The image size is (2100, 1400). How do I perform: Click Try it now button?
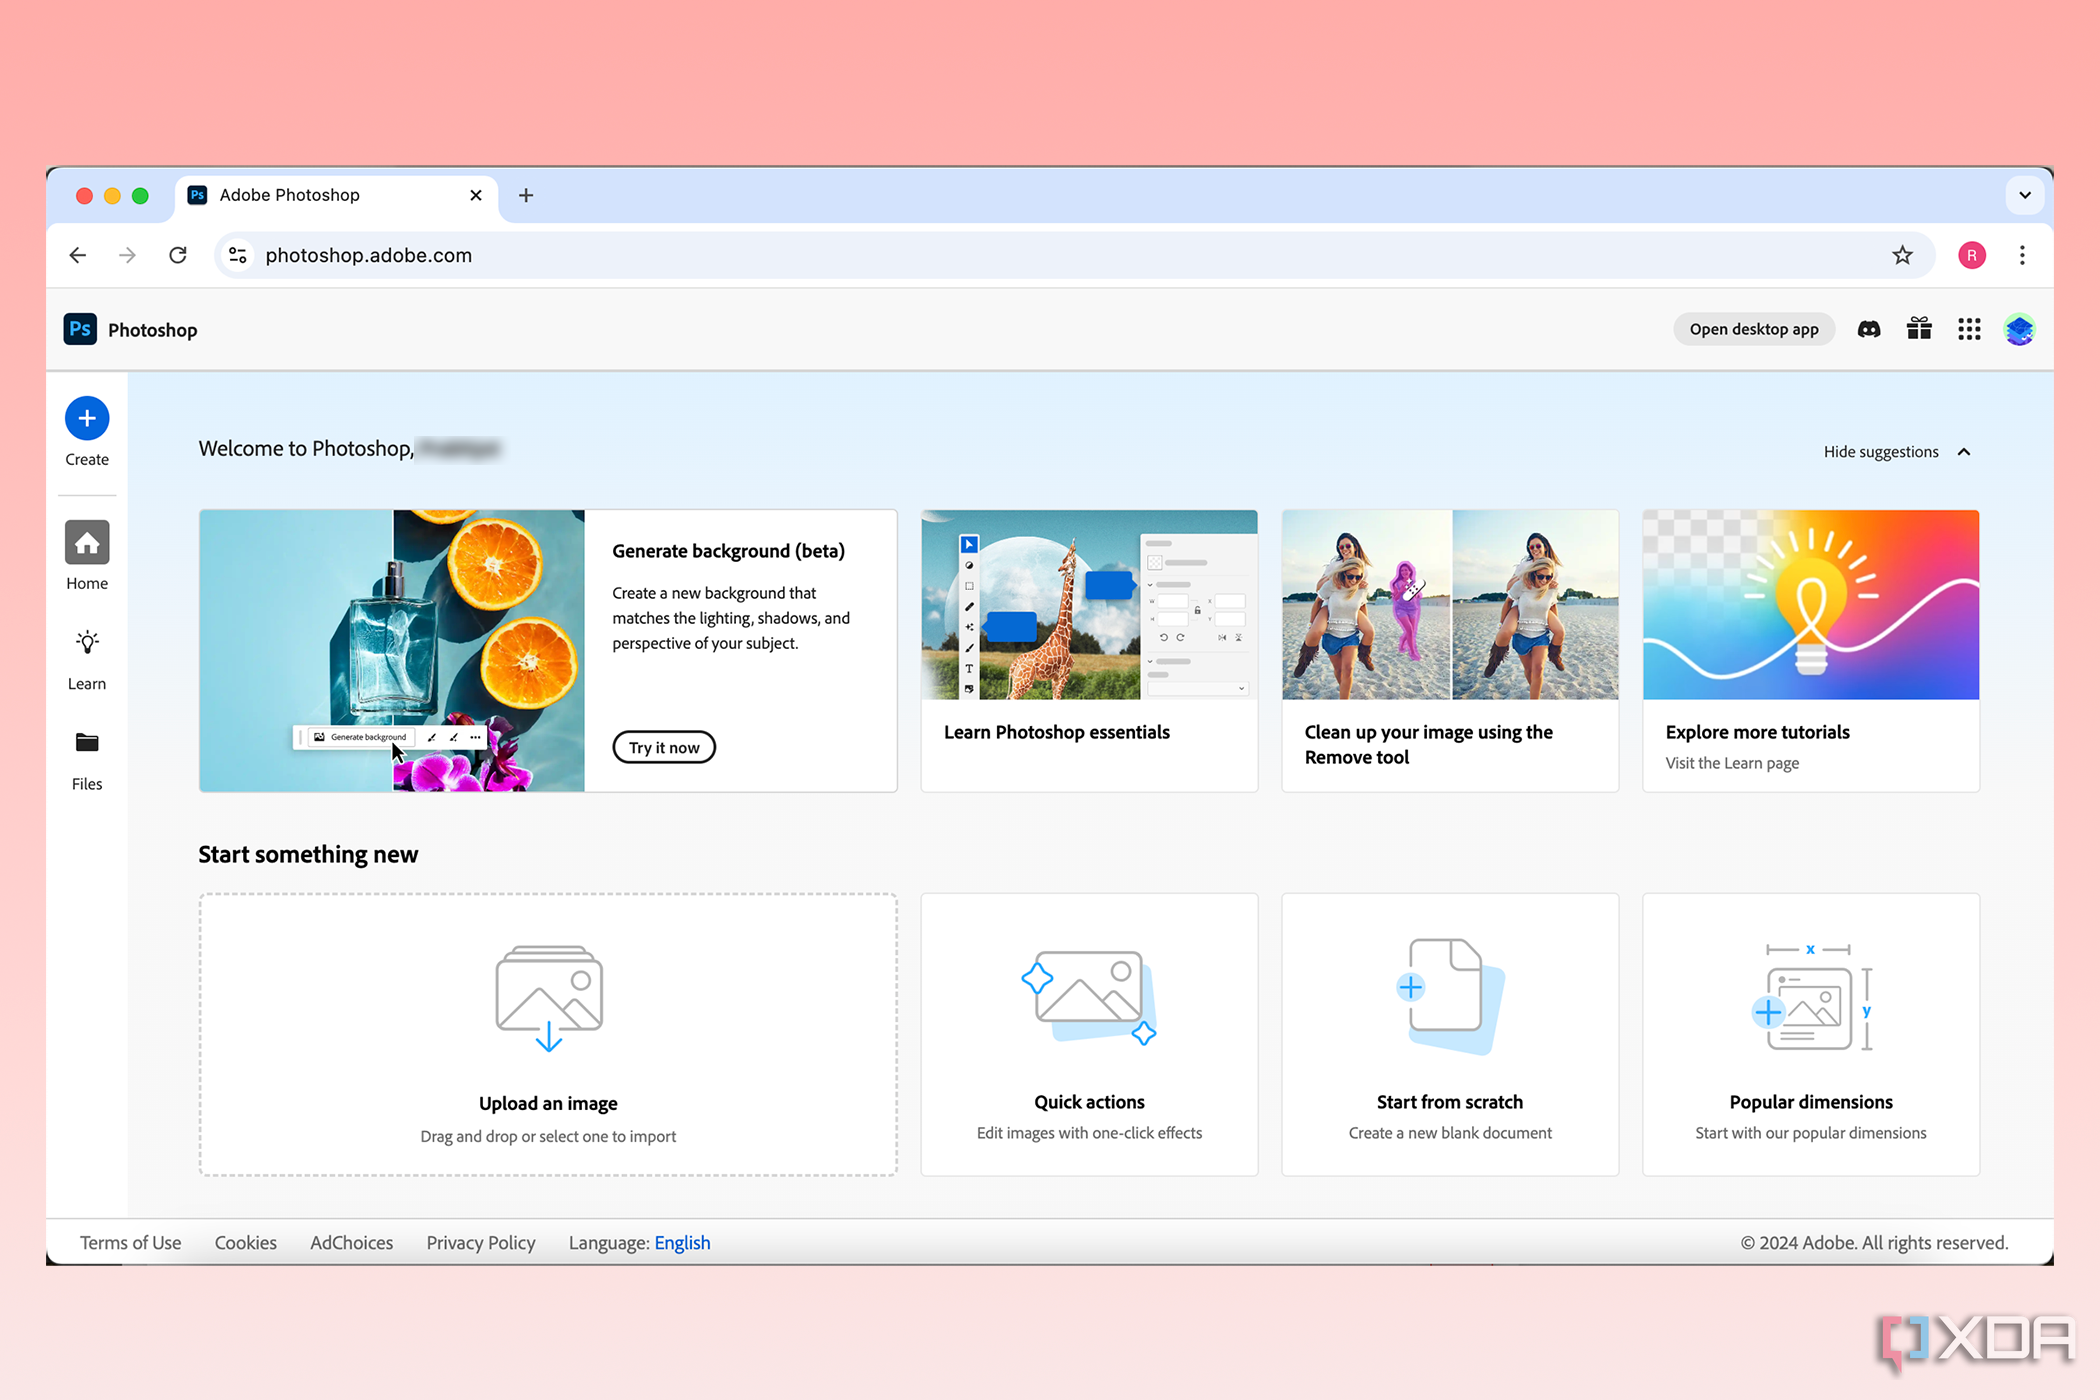coord(662,747)
